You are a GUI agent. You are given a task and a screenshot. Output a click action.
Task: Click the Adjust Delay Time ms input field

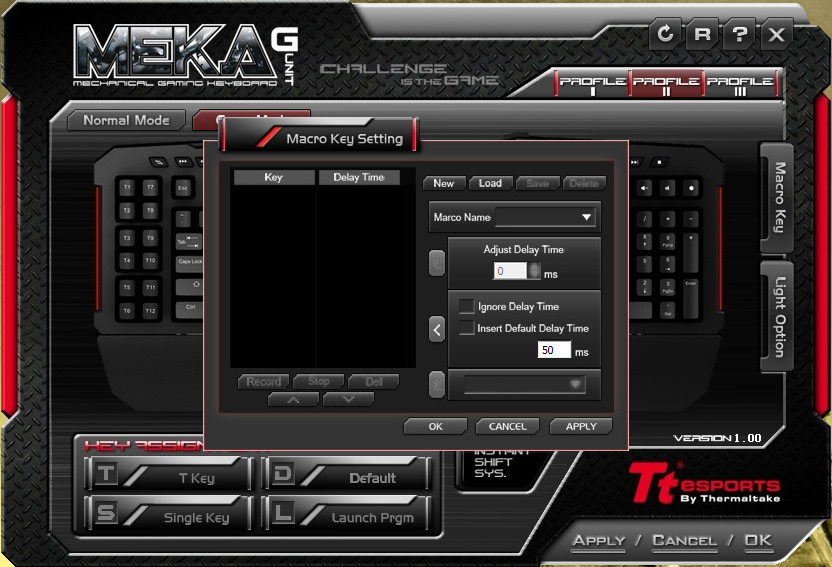point(510,271)
